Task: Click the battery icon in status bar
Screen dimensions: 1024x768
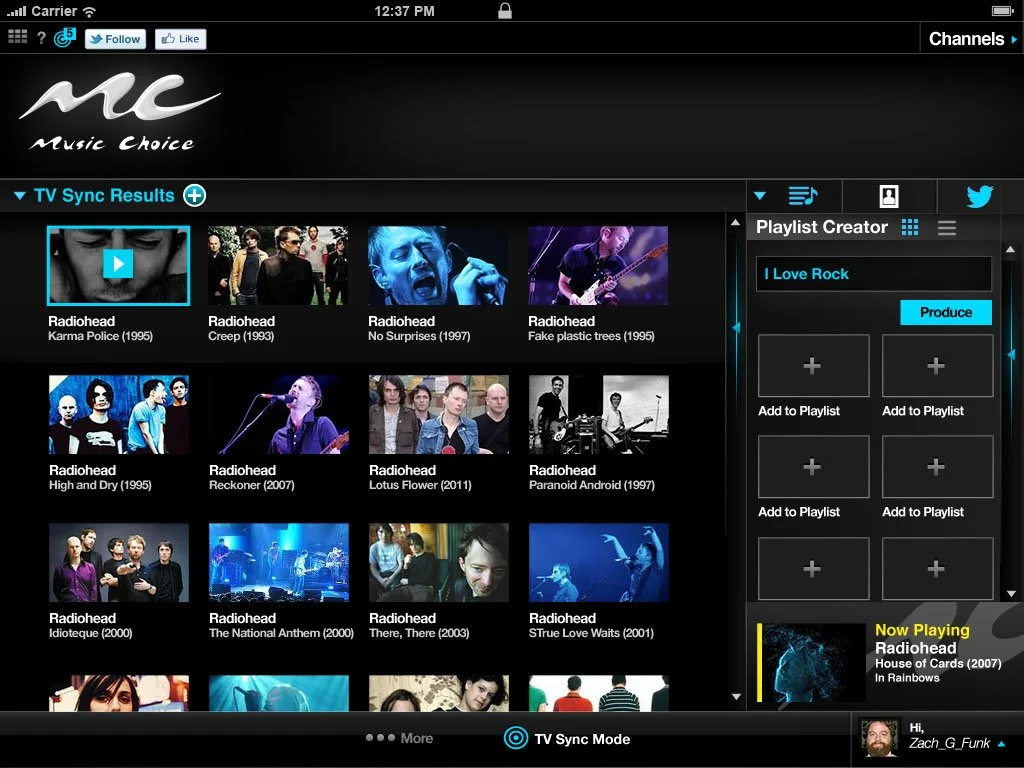Action: [x=1002, y=10]
